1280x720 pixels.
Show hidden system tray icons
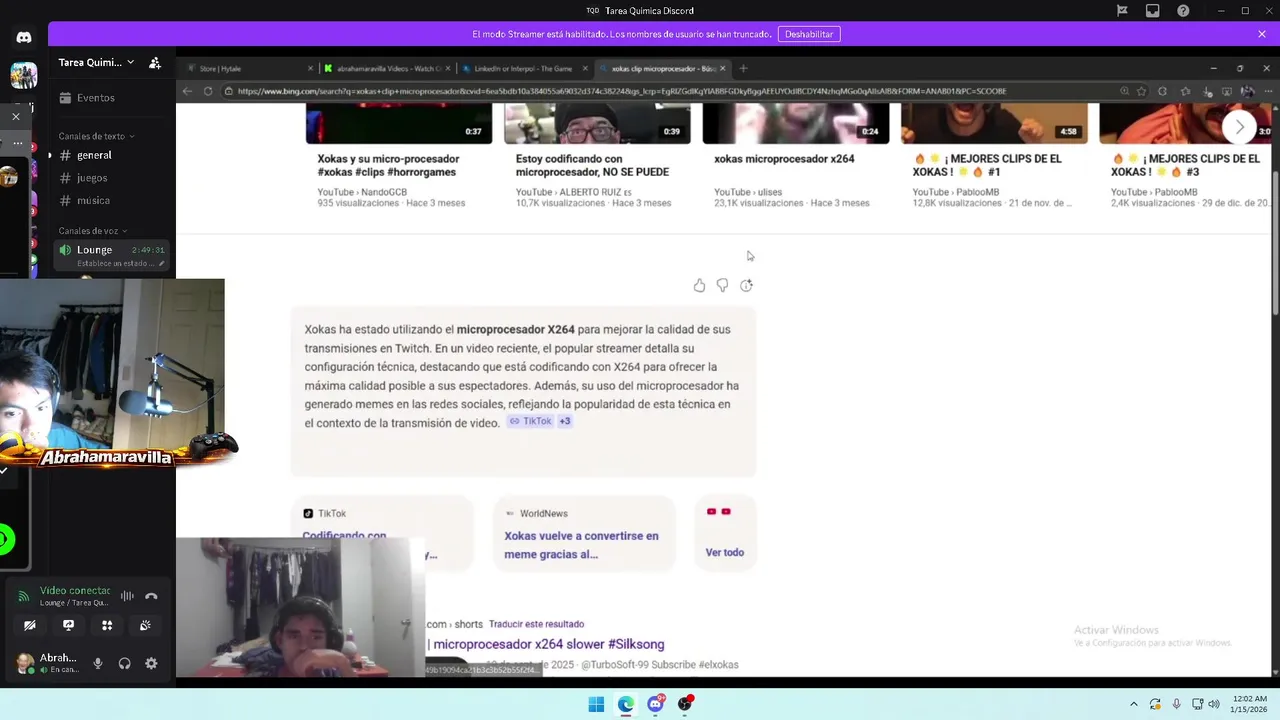pyautogui.click(x=1133, y=704)
